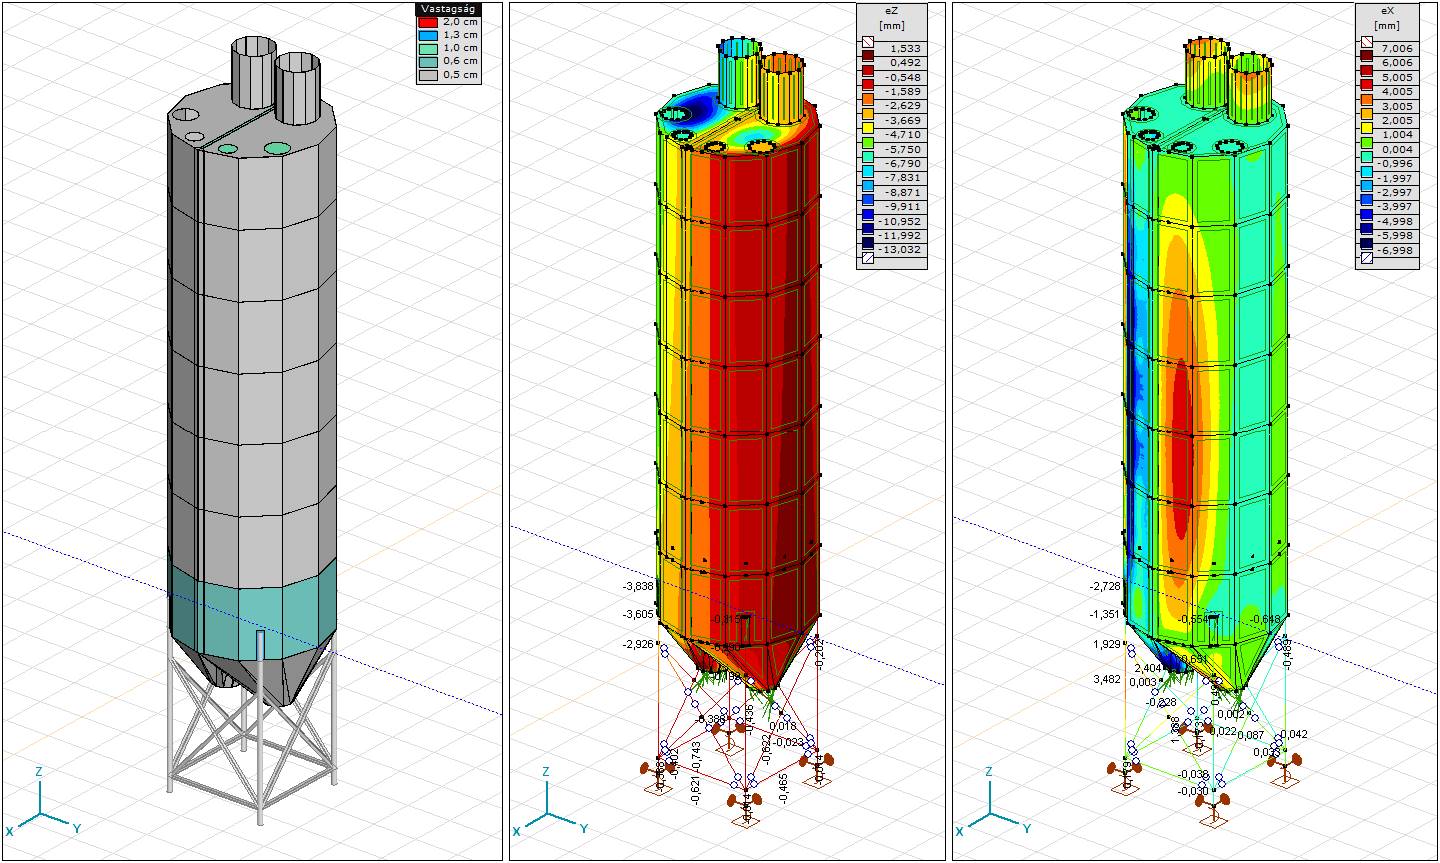1440x863 pixels.
Task: Click the -3,838 displacement label in eZ view
Action: point(637,586)
